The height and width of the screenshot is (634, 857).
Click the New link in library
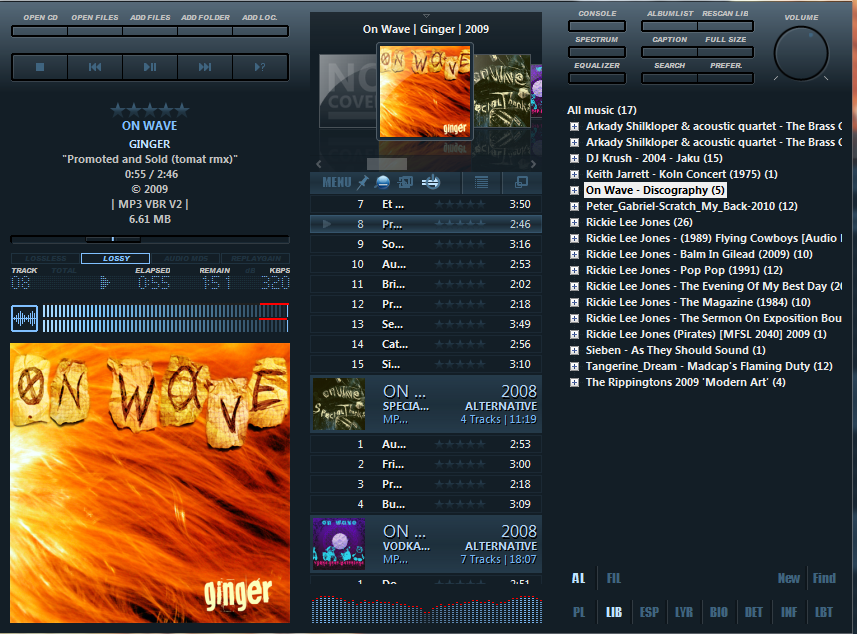click(789, 578)
